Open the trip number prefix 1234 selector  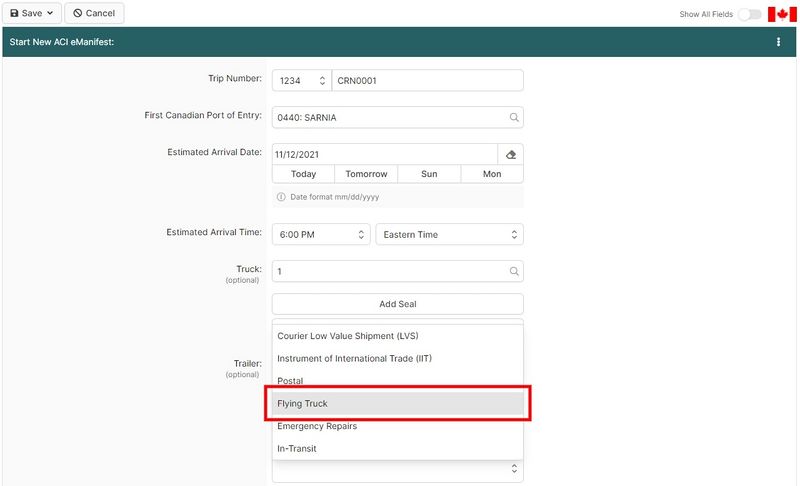(301, 80)
